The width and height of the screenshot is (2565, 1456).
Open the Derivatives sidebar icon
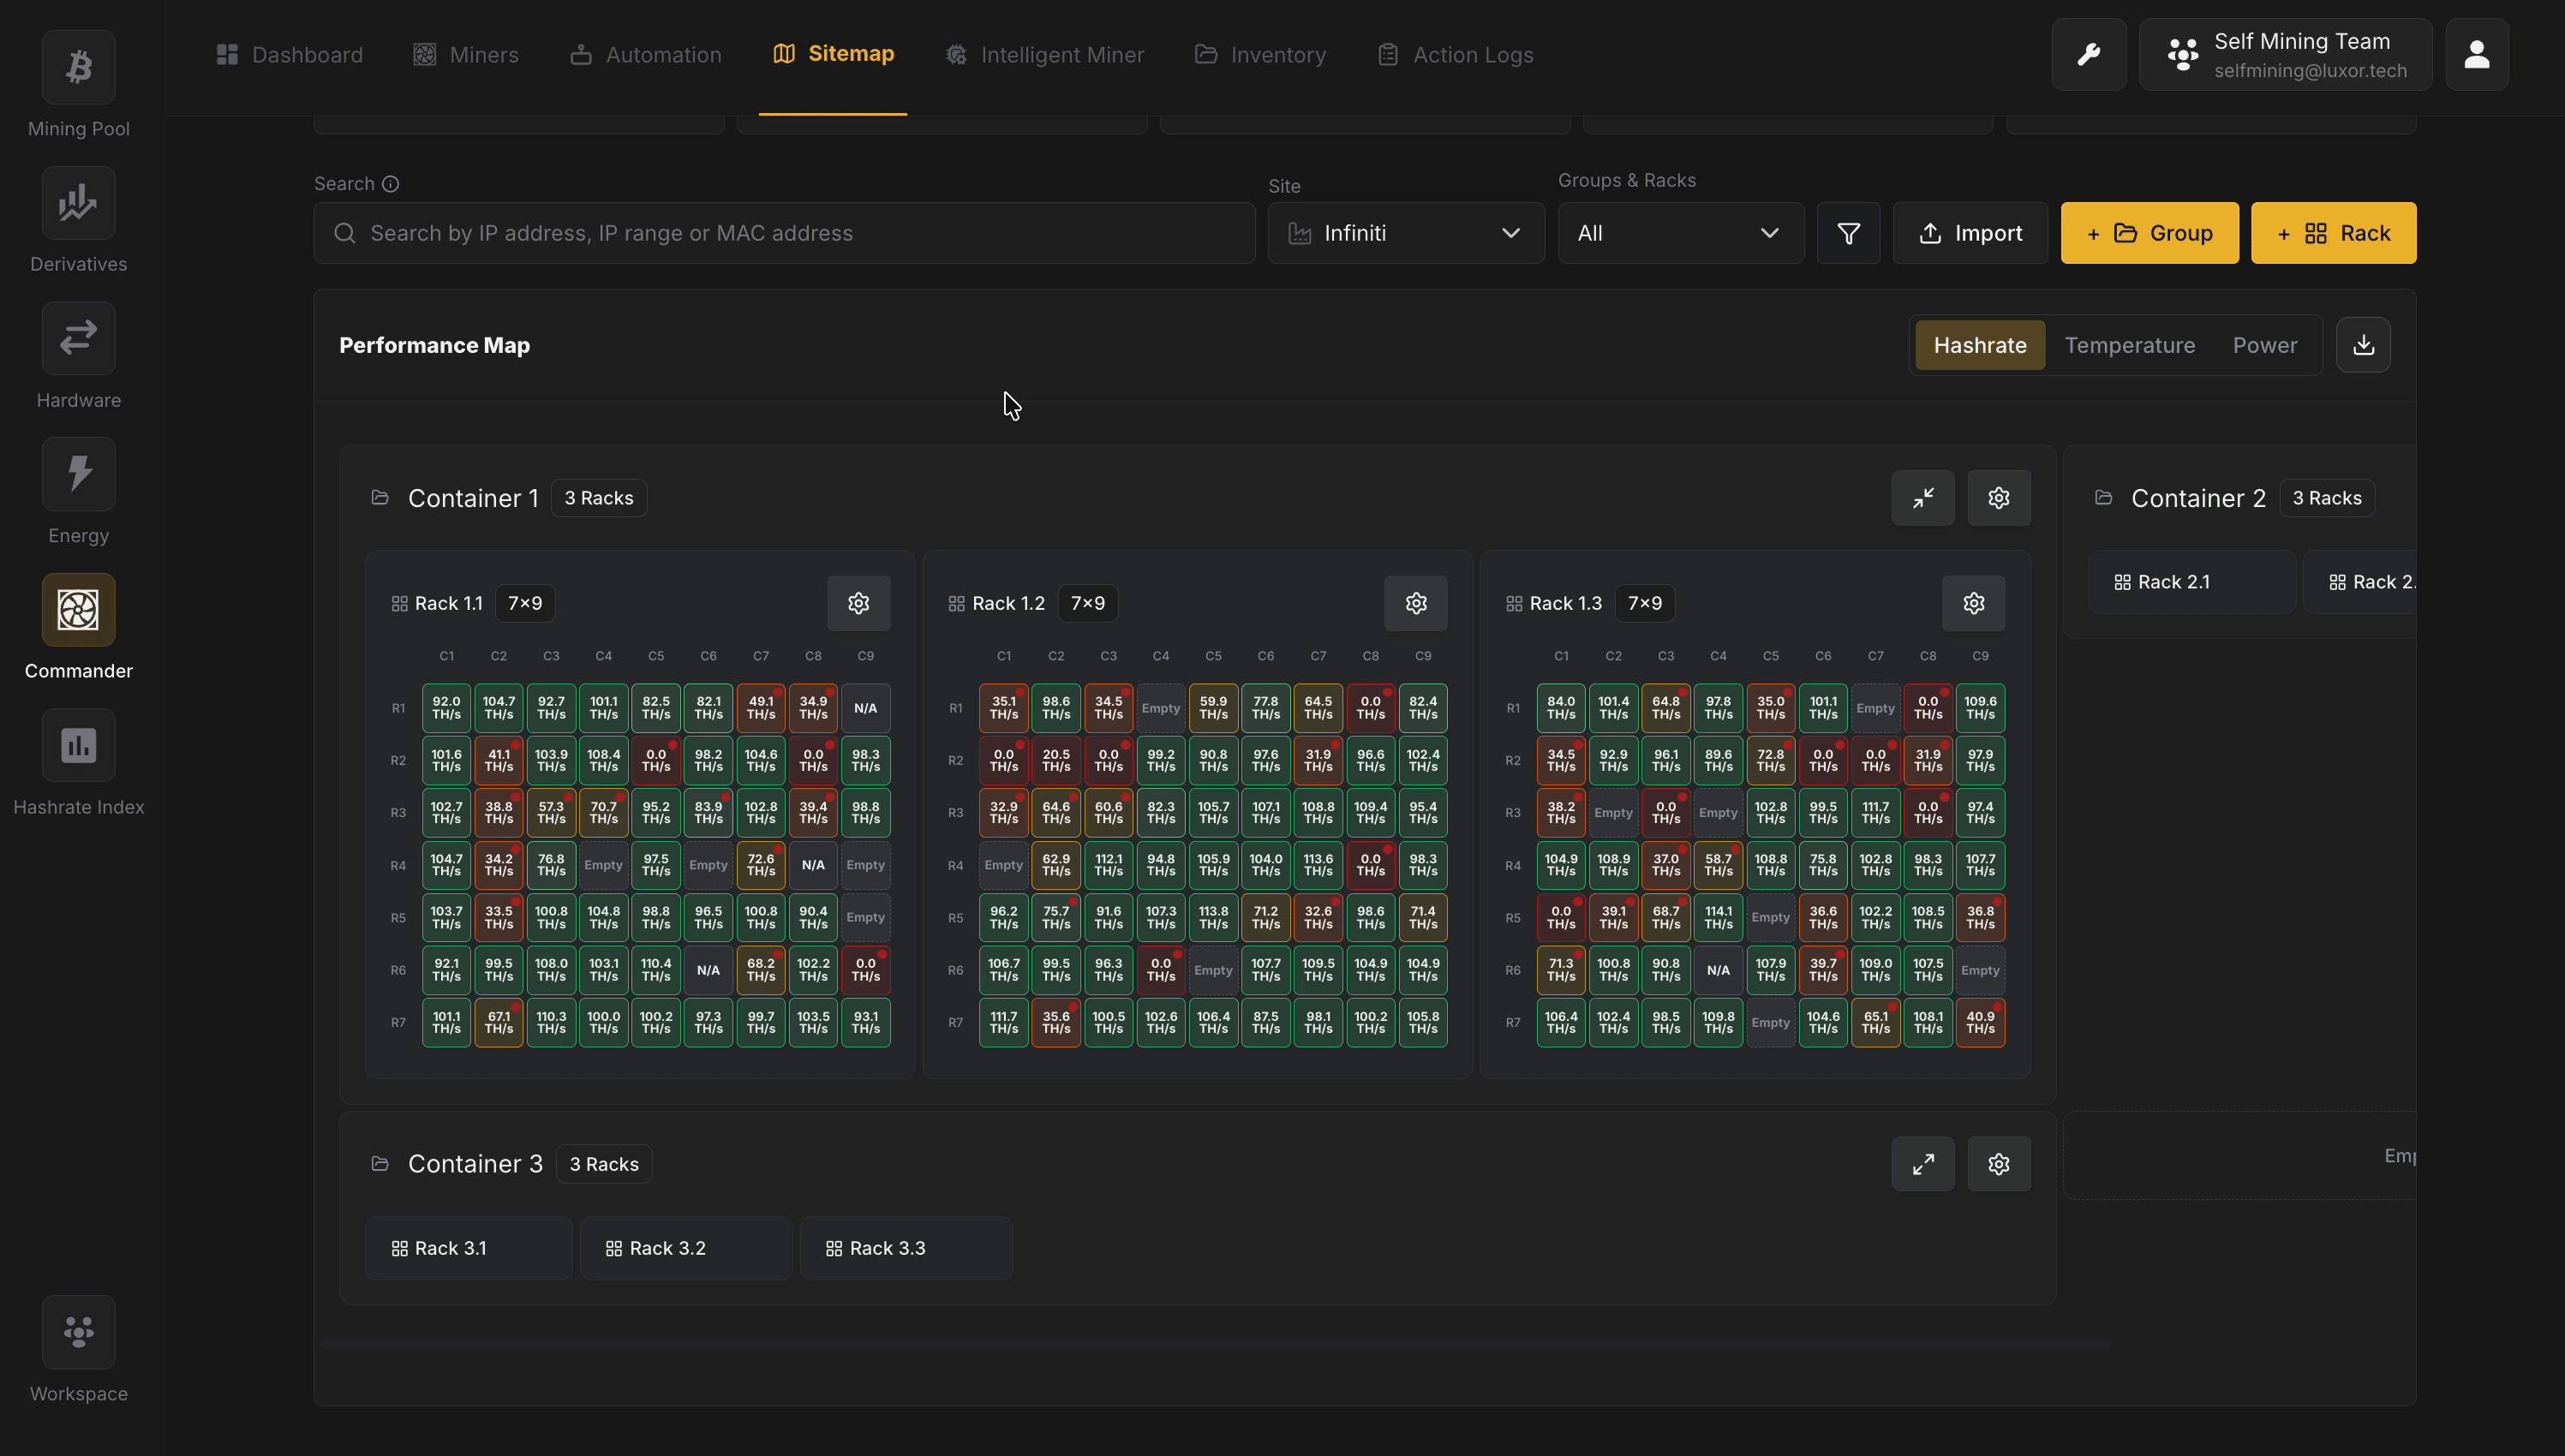[x=78, y=204]
